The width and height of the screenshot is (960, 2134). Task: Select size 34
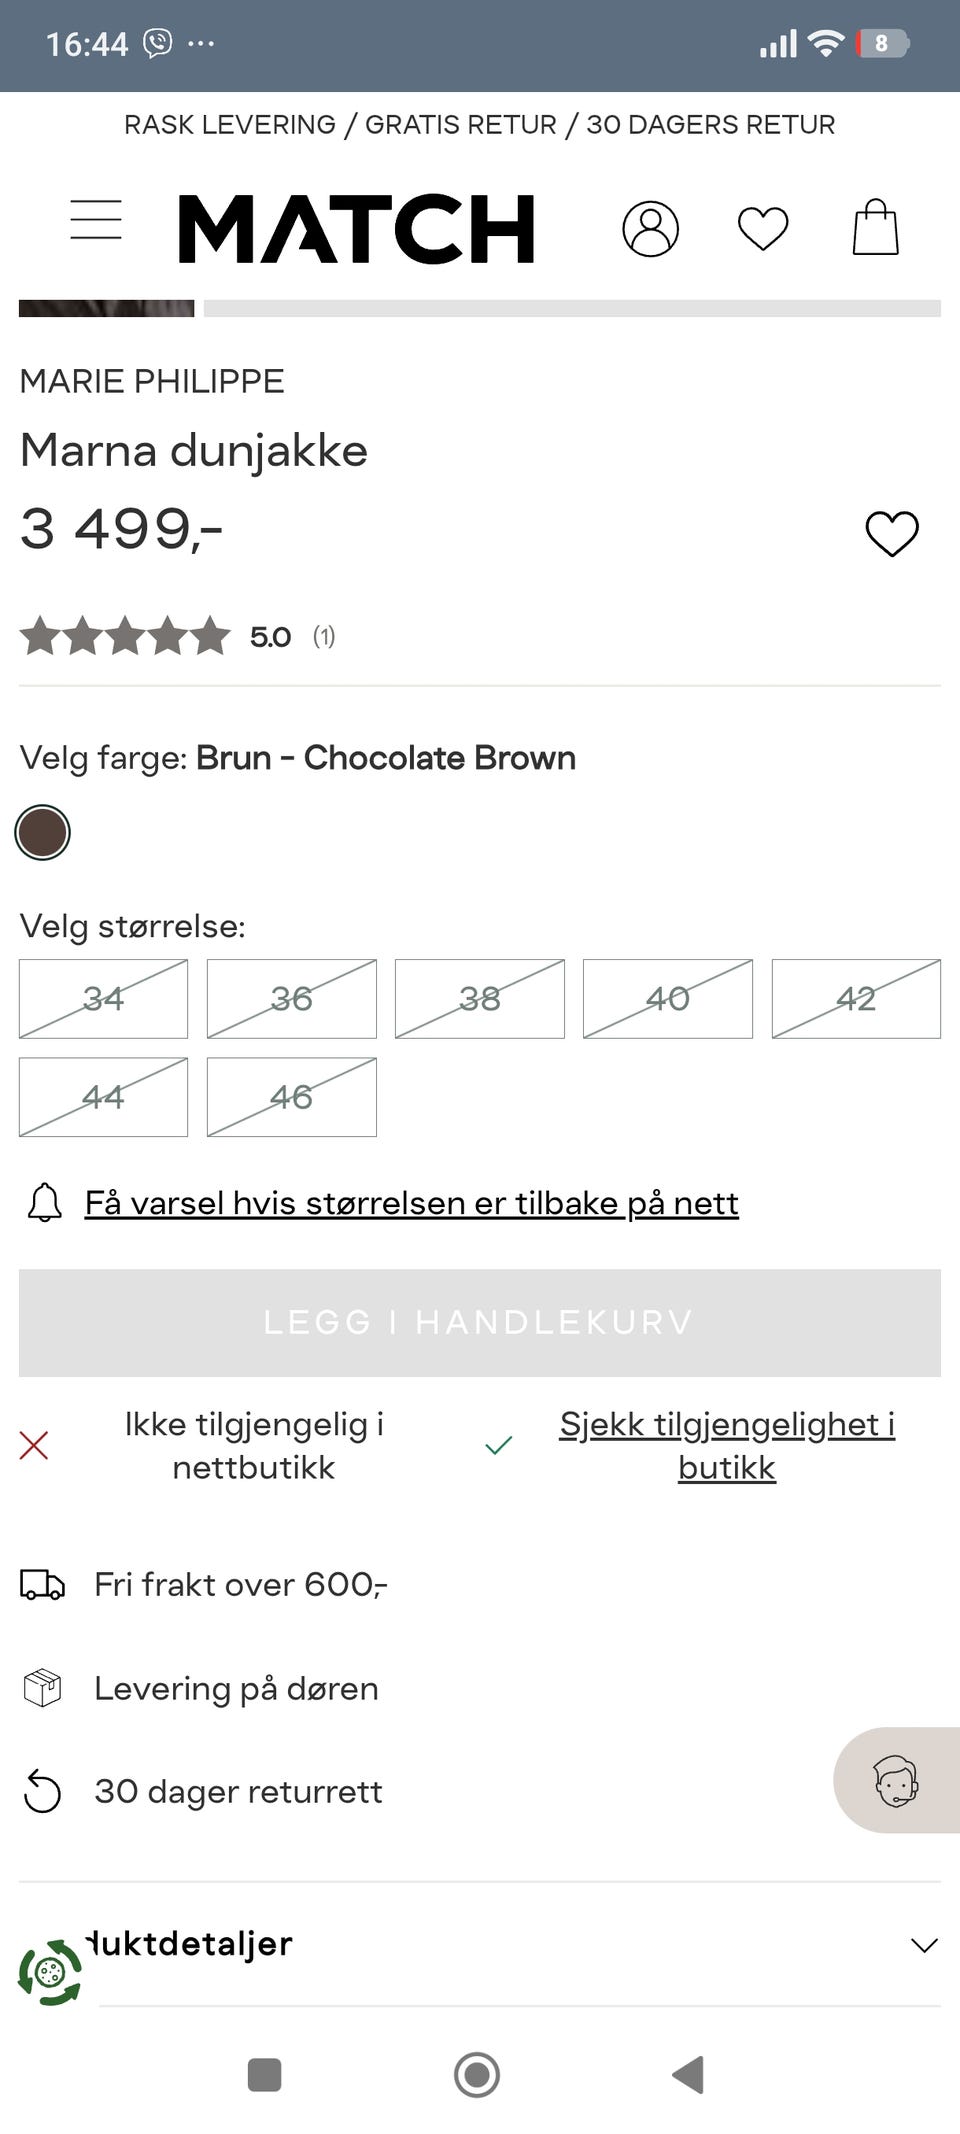[103, 999]
